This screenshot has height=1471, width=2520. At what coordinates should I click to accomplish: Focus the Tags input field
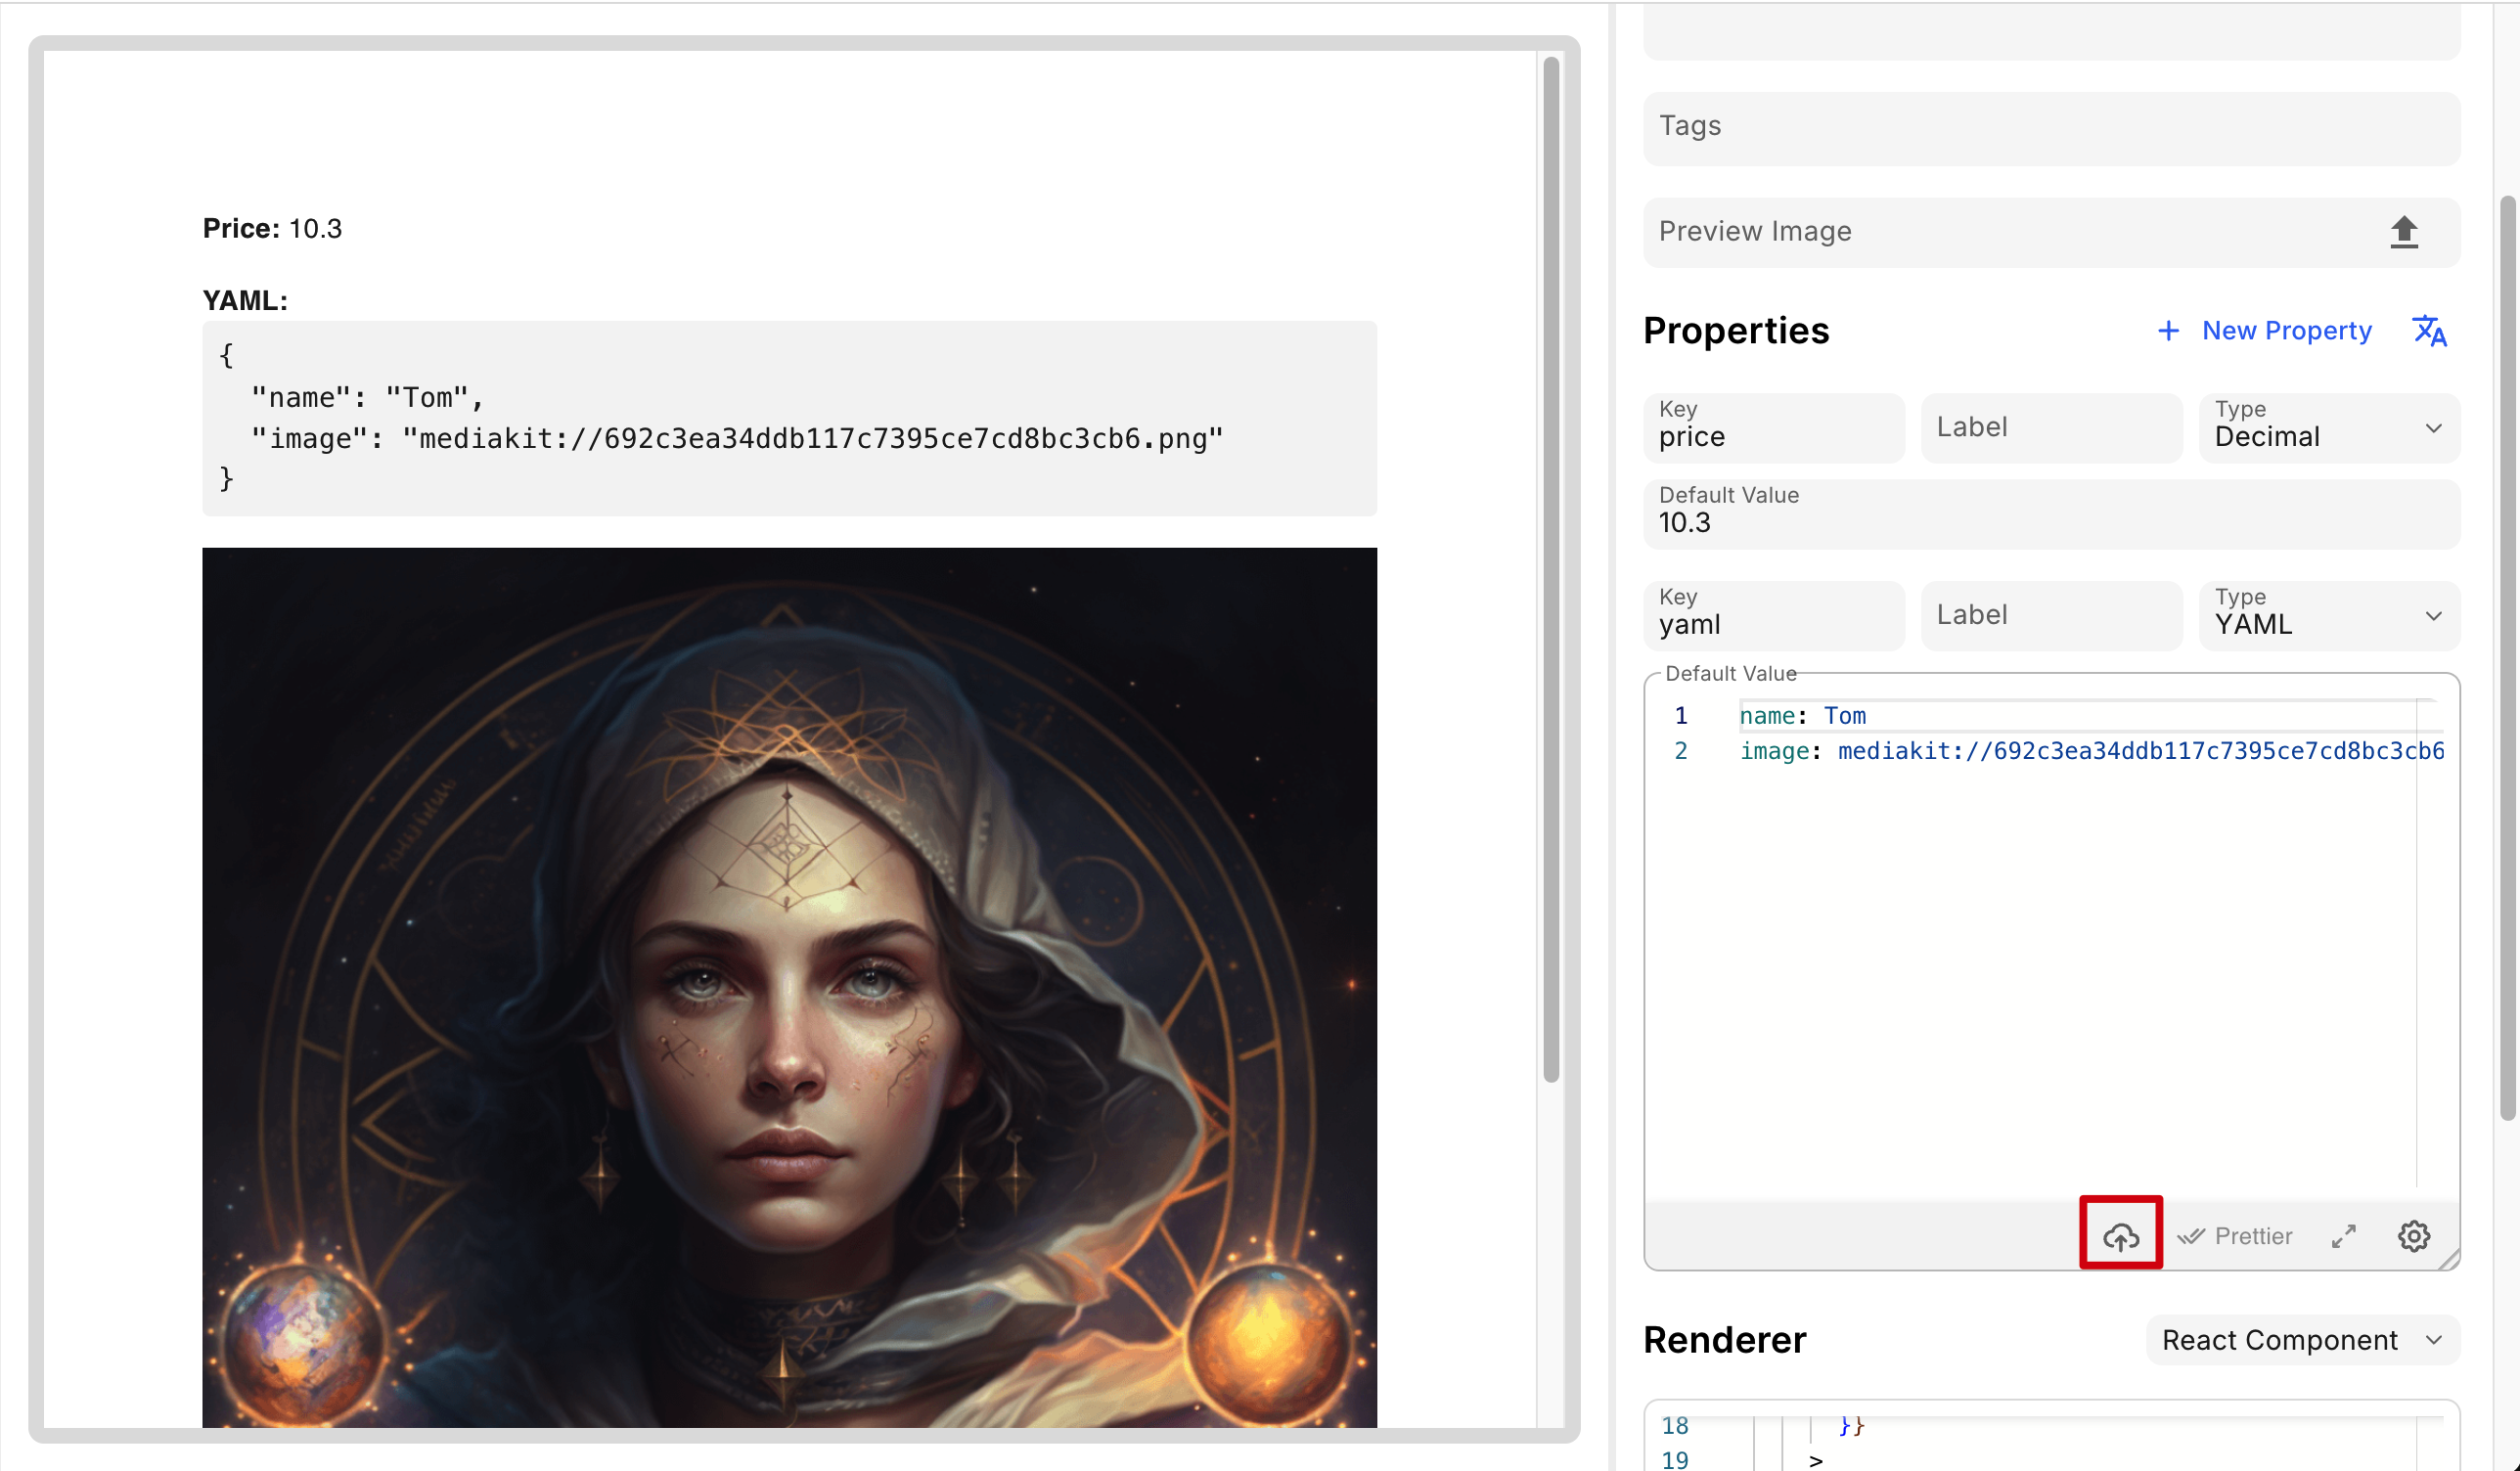(x=2050, y=127)
